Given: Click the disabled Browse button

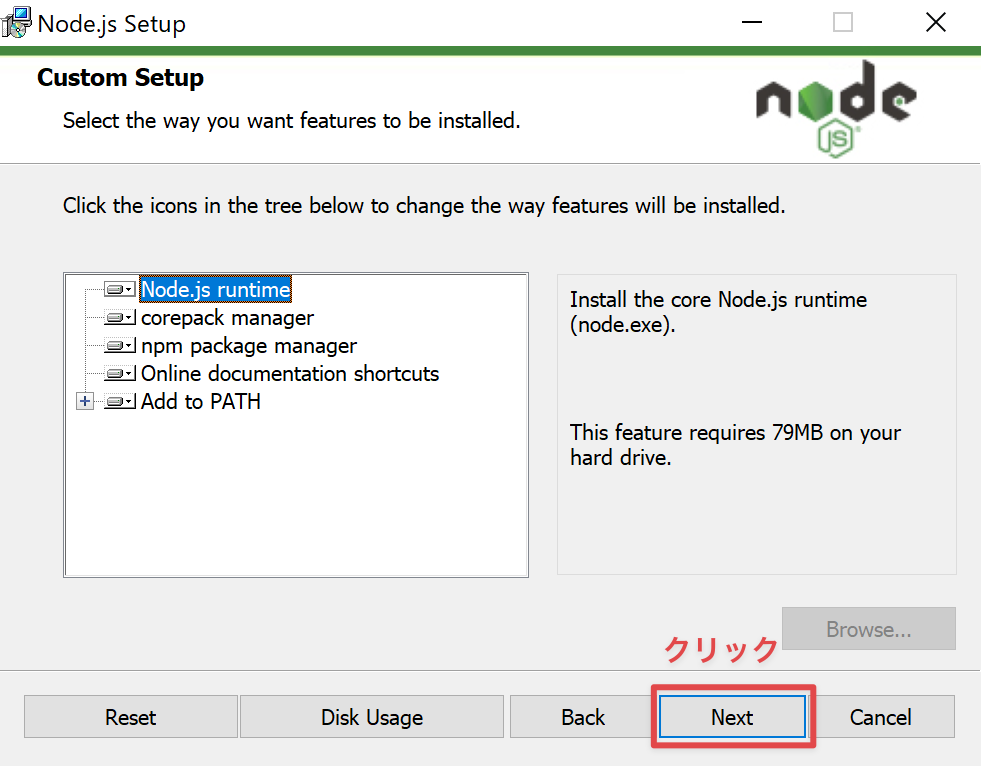Looking at the screenshot, I should click(x=868, y=629).
